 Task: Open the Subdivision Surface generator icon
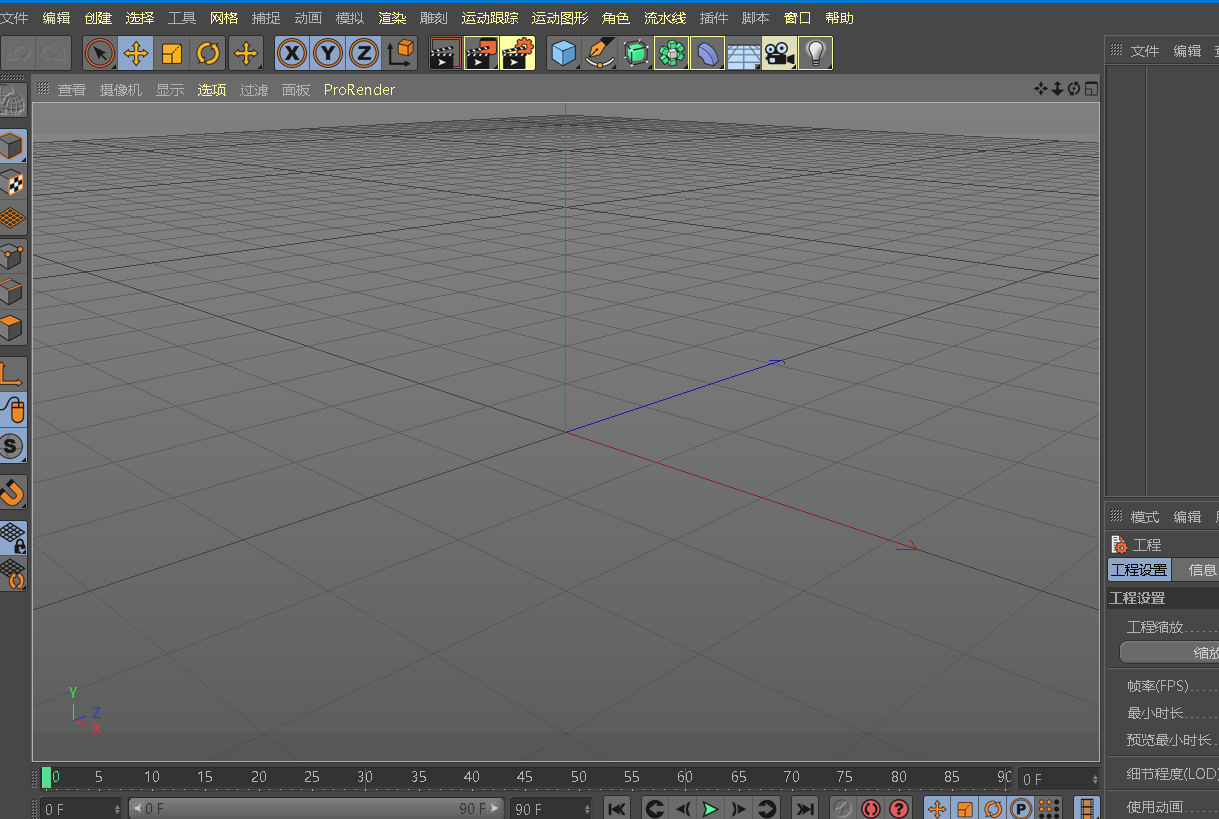[x=636, y=53]
